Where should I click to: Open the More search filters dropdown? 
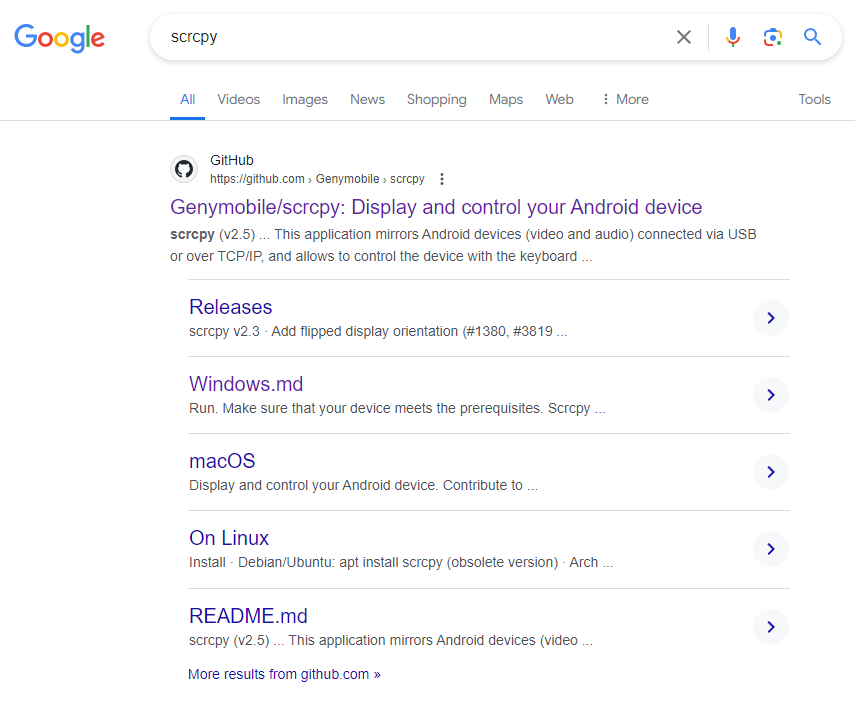(x=625, y=99)
